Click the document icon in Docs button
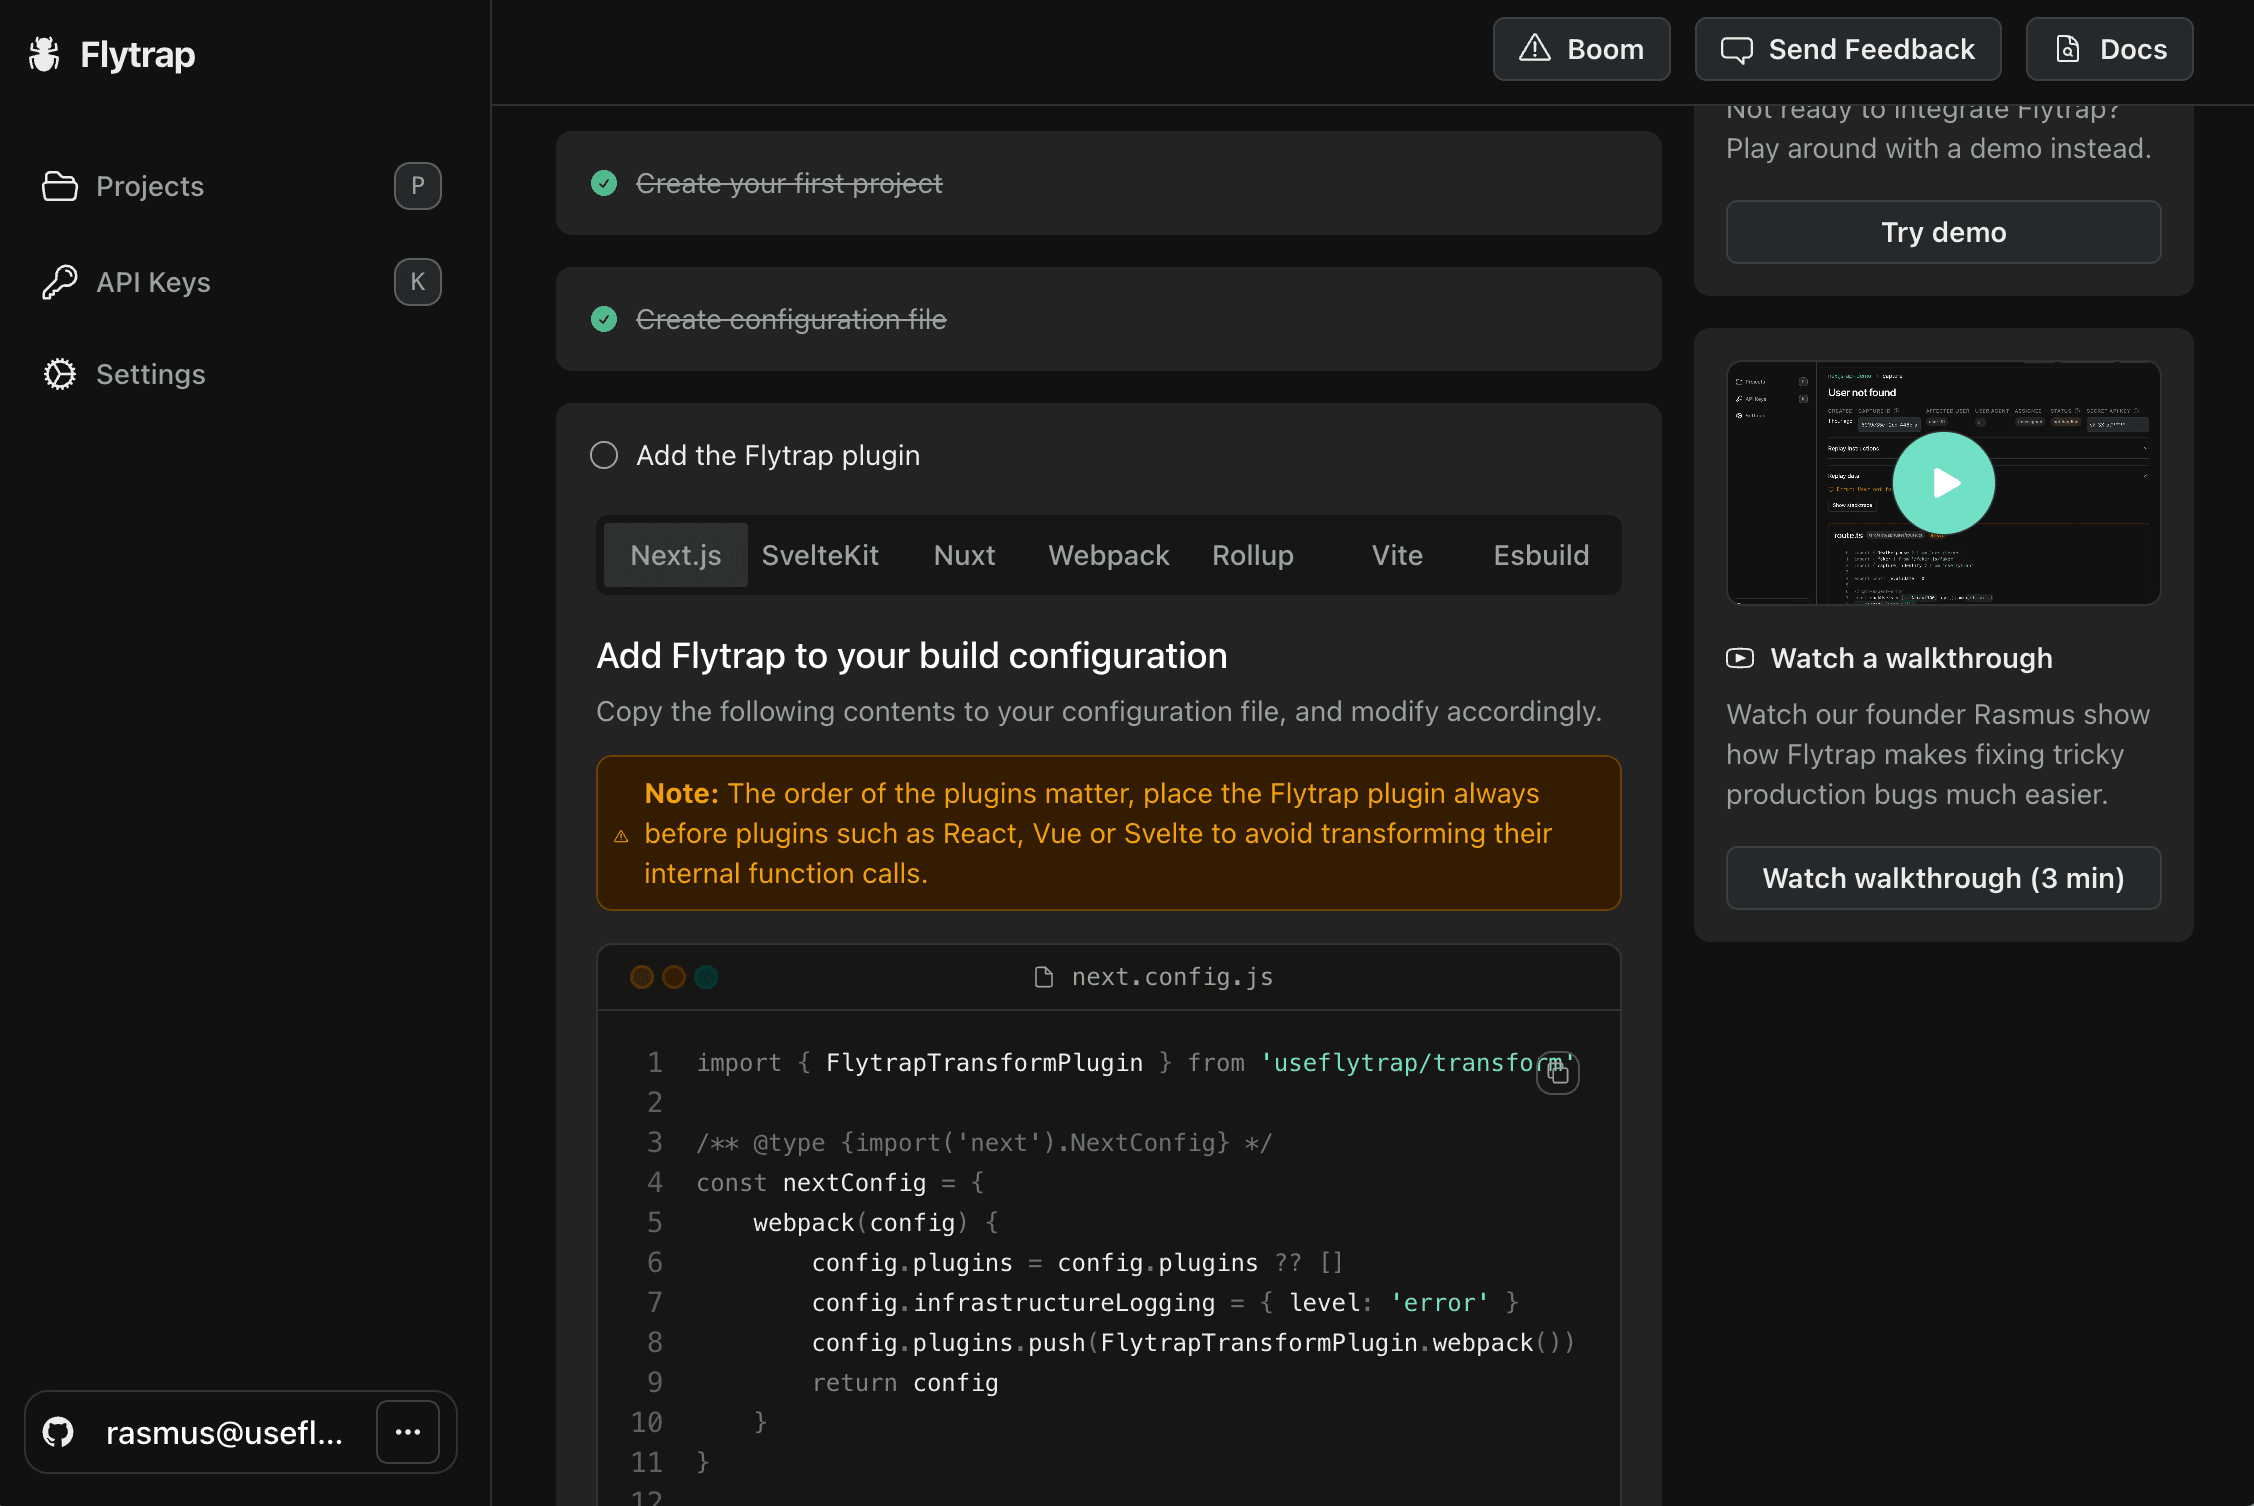 coord(2068,49)
